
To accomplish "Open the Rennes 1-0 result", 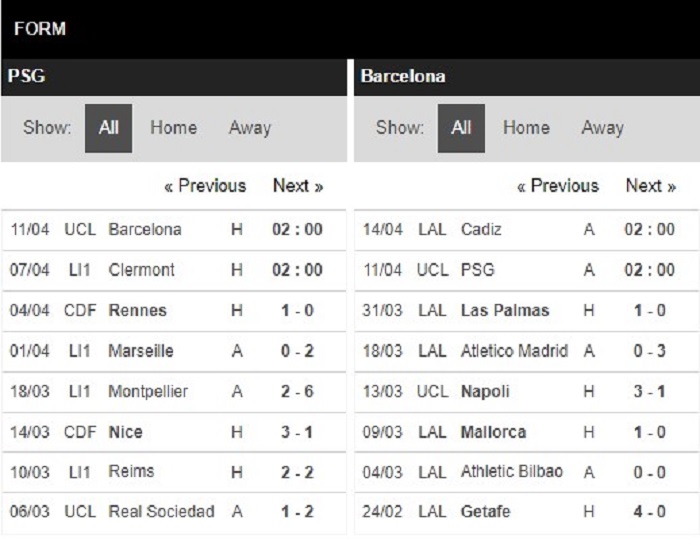I will point(174,311).
